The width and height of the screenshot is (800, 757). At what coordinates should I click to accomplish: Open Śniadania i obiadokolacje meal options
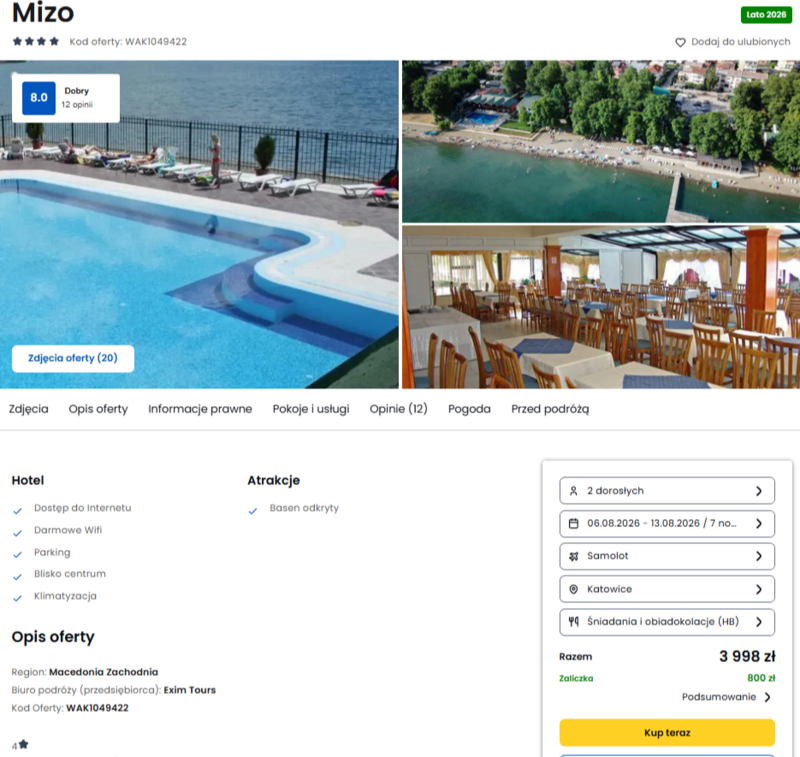pyautogui.click(x=667, y=622)
